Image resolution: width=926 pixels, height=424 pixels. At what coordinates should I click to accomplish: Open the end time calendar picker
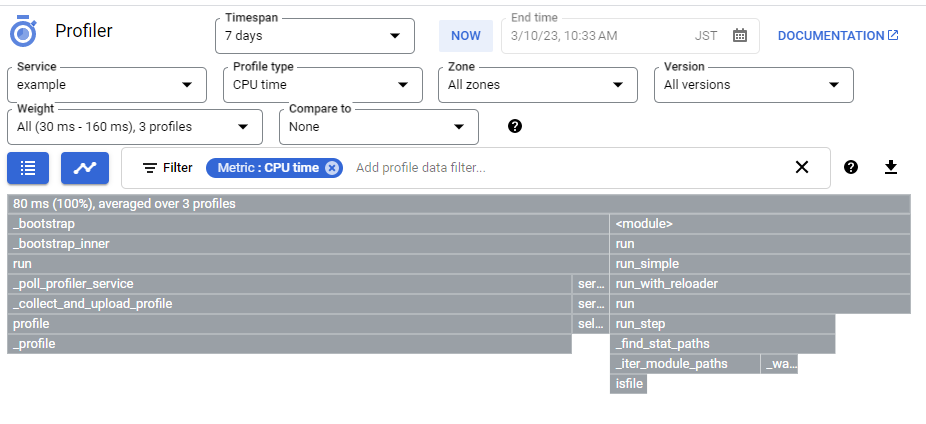(740, 36)
